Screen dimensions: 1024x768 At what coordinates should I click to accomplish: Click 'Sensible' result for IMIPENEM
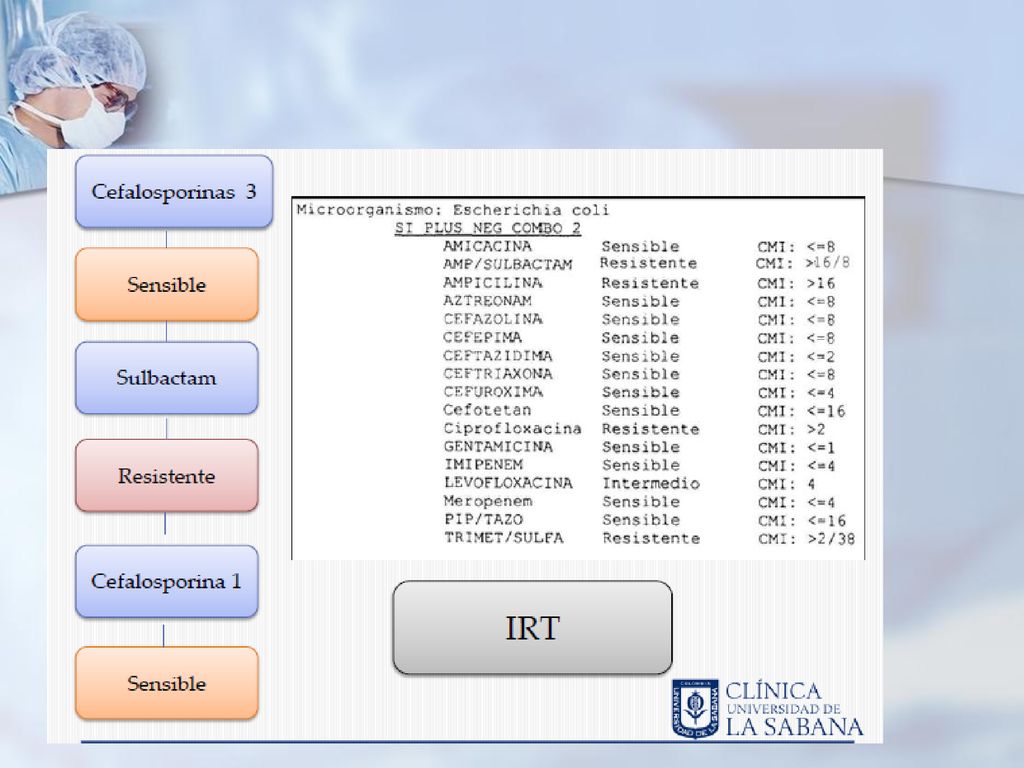pyautogui.click(x=641, y=465)
